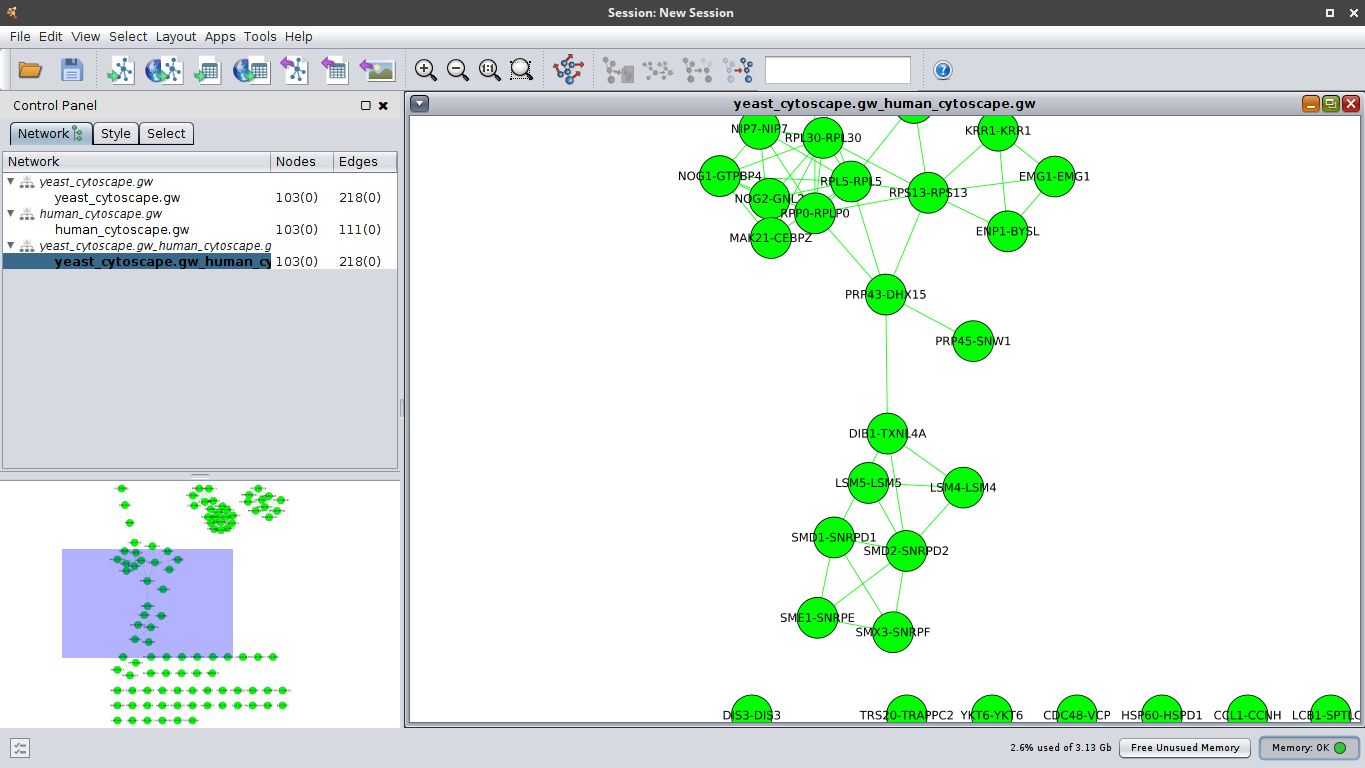Viewport: 1365px width, 768px height.
Task: Select the DIB1-TXNL4A node
Action: tap(887, 433)
